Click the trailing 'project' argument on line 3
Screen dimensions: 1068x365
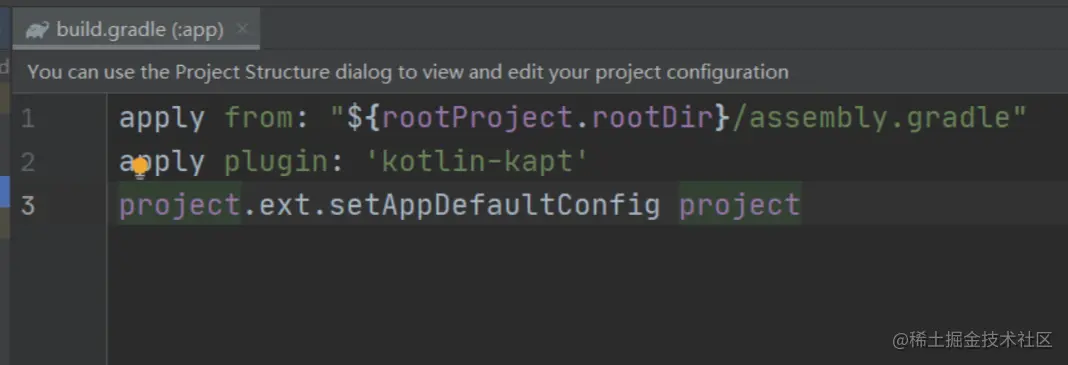pyautogui.click(x=740, y=205)
